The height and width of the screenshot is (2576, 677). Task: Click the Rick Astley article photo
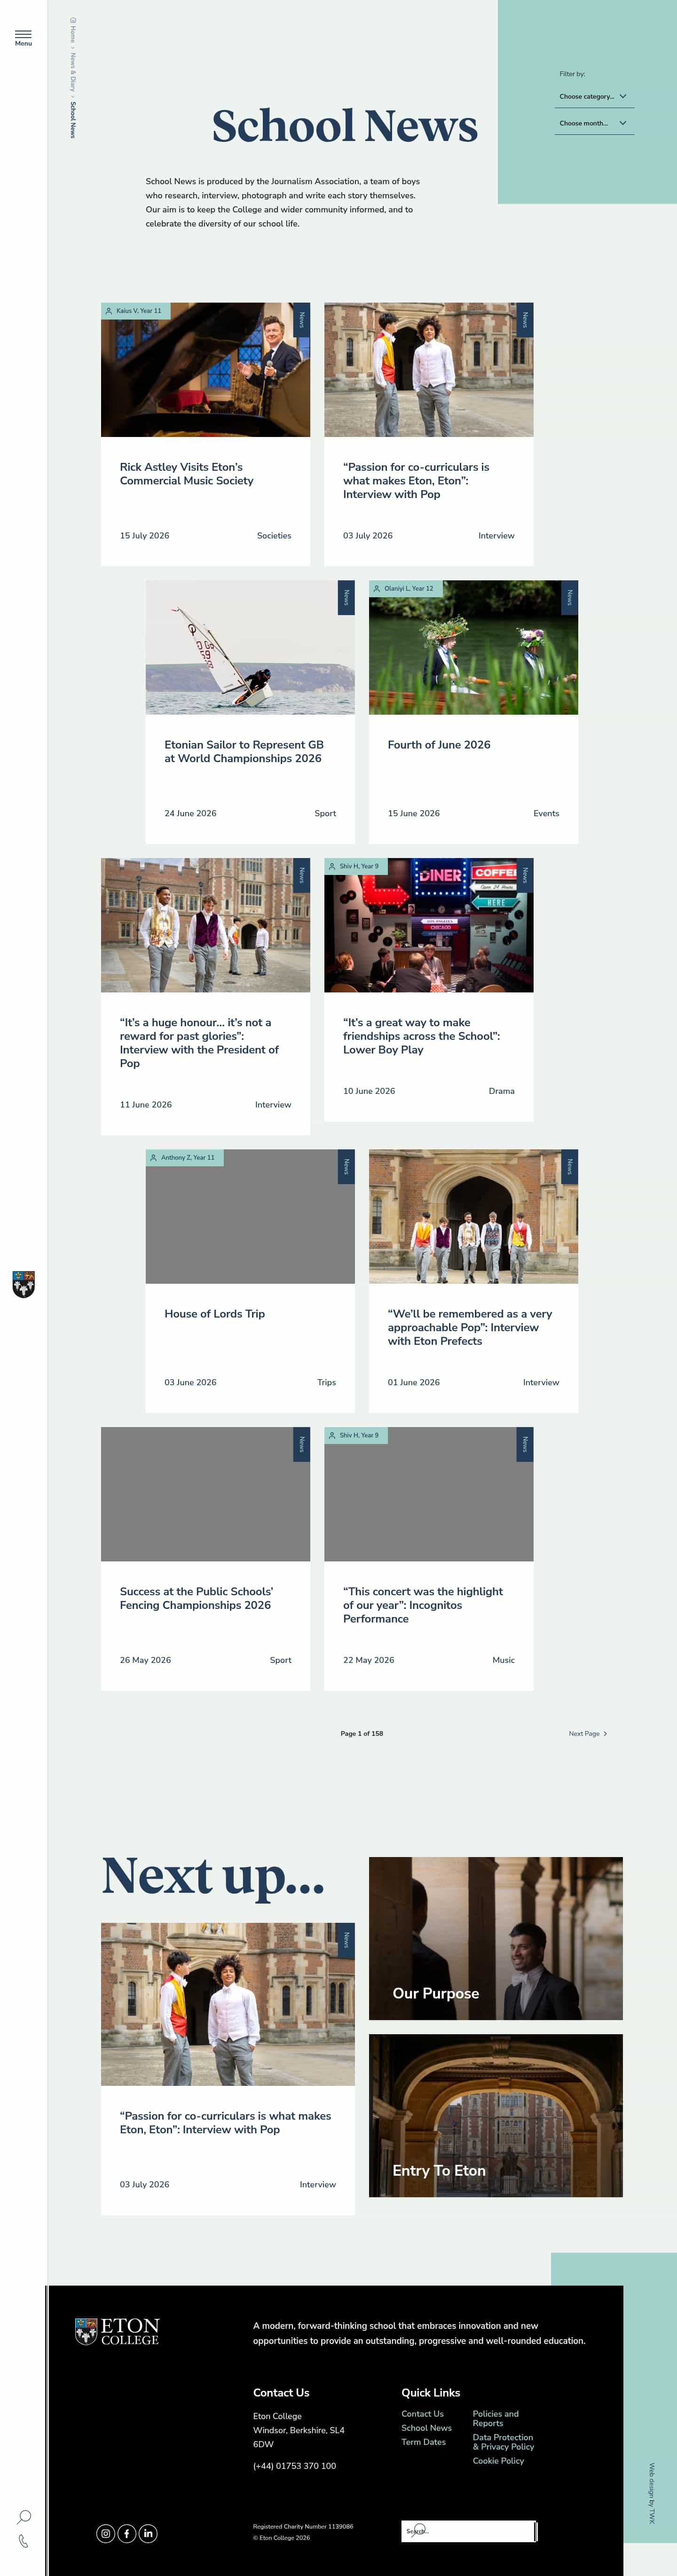tap(205, 370)
